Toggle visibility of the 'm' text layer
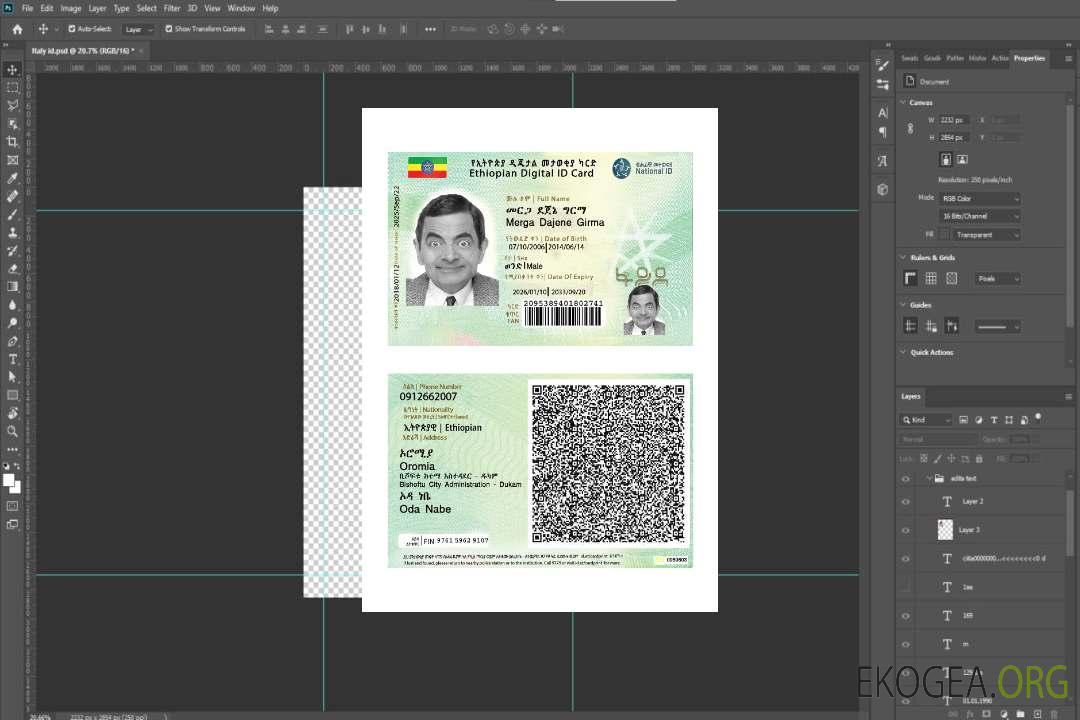Screen dimensions: 1080x720 click(x=906, y=645)
